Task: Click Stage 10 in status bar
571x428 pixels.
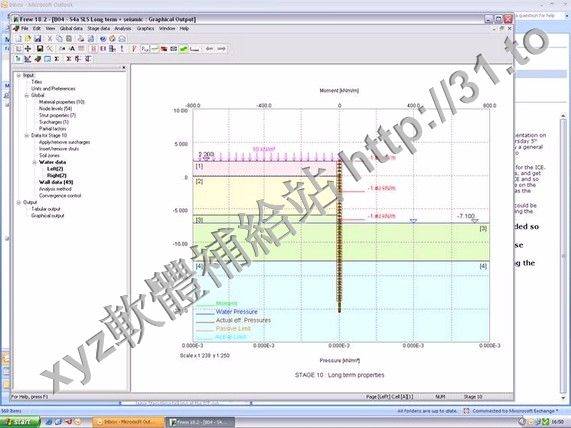Action: click(x=473, y=397)
